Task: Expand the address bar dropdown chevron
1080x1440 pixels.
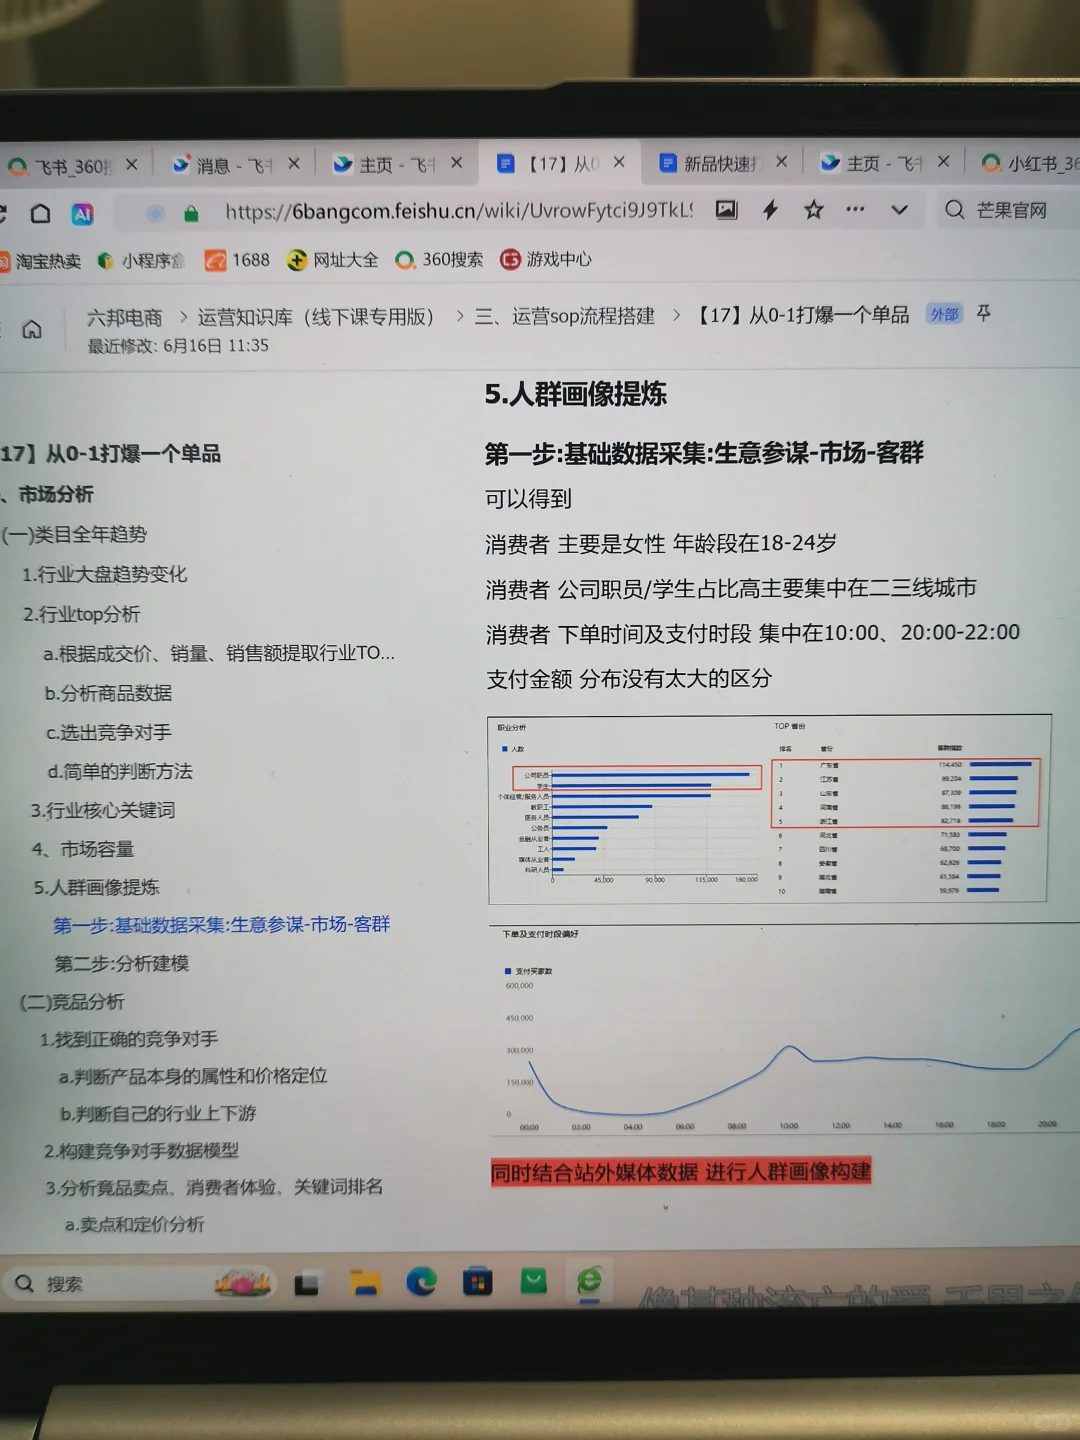Action: pyautogui.click(x=899, y=210)
